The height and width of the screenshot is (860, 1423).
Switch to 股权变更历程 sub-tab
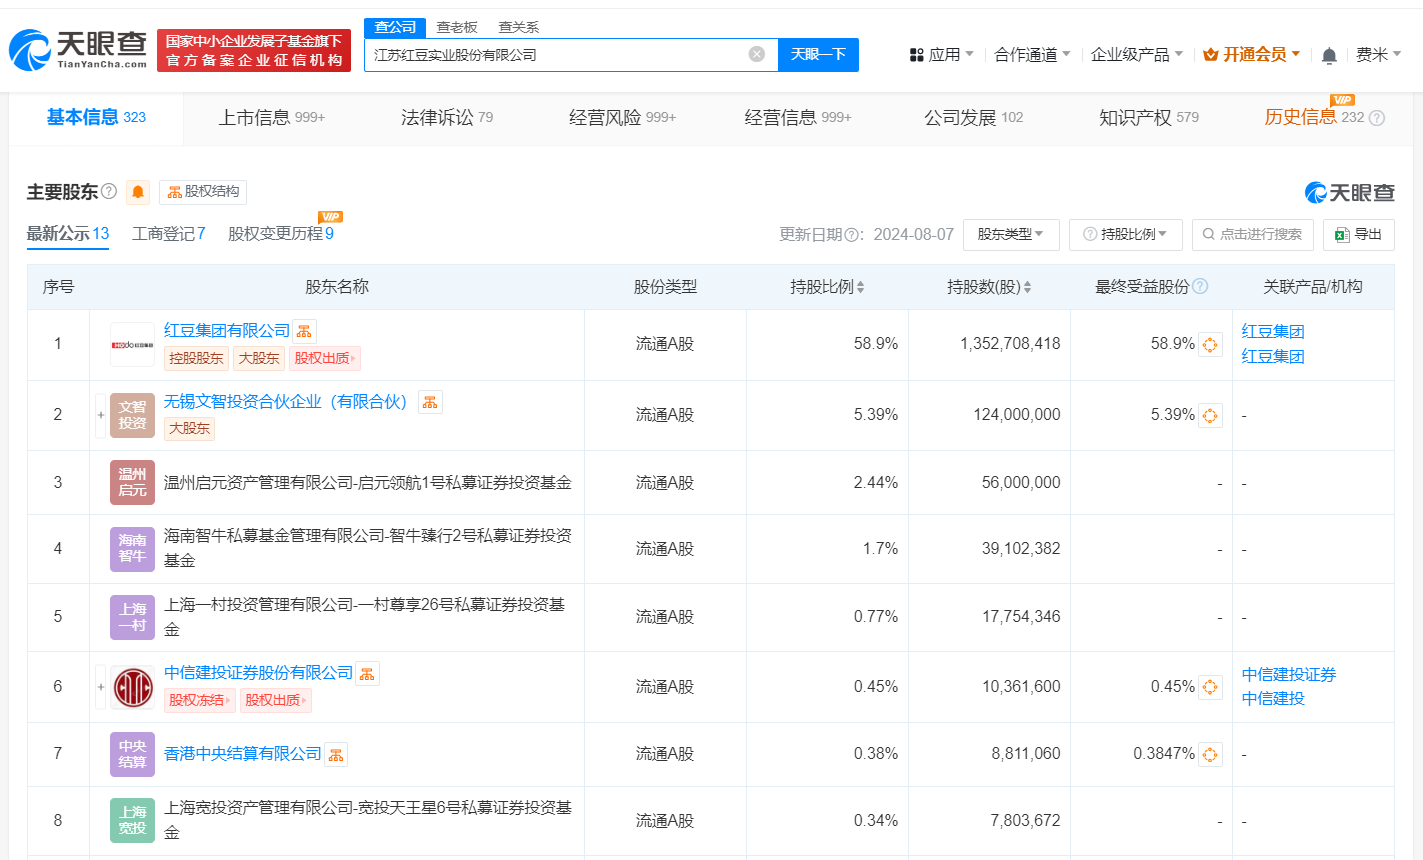(281, 234)
